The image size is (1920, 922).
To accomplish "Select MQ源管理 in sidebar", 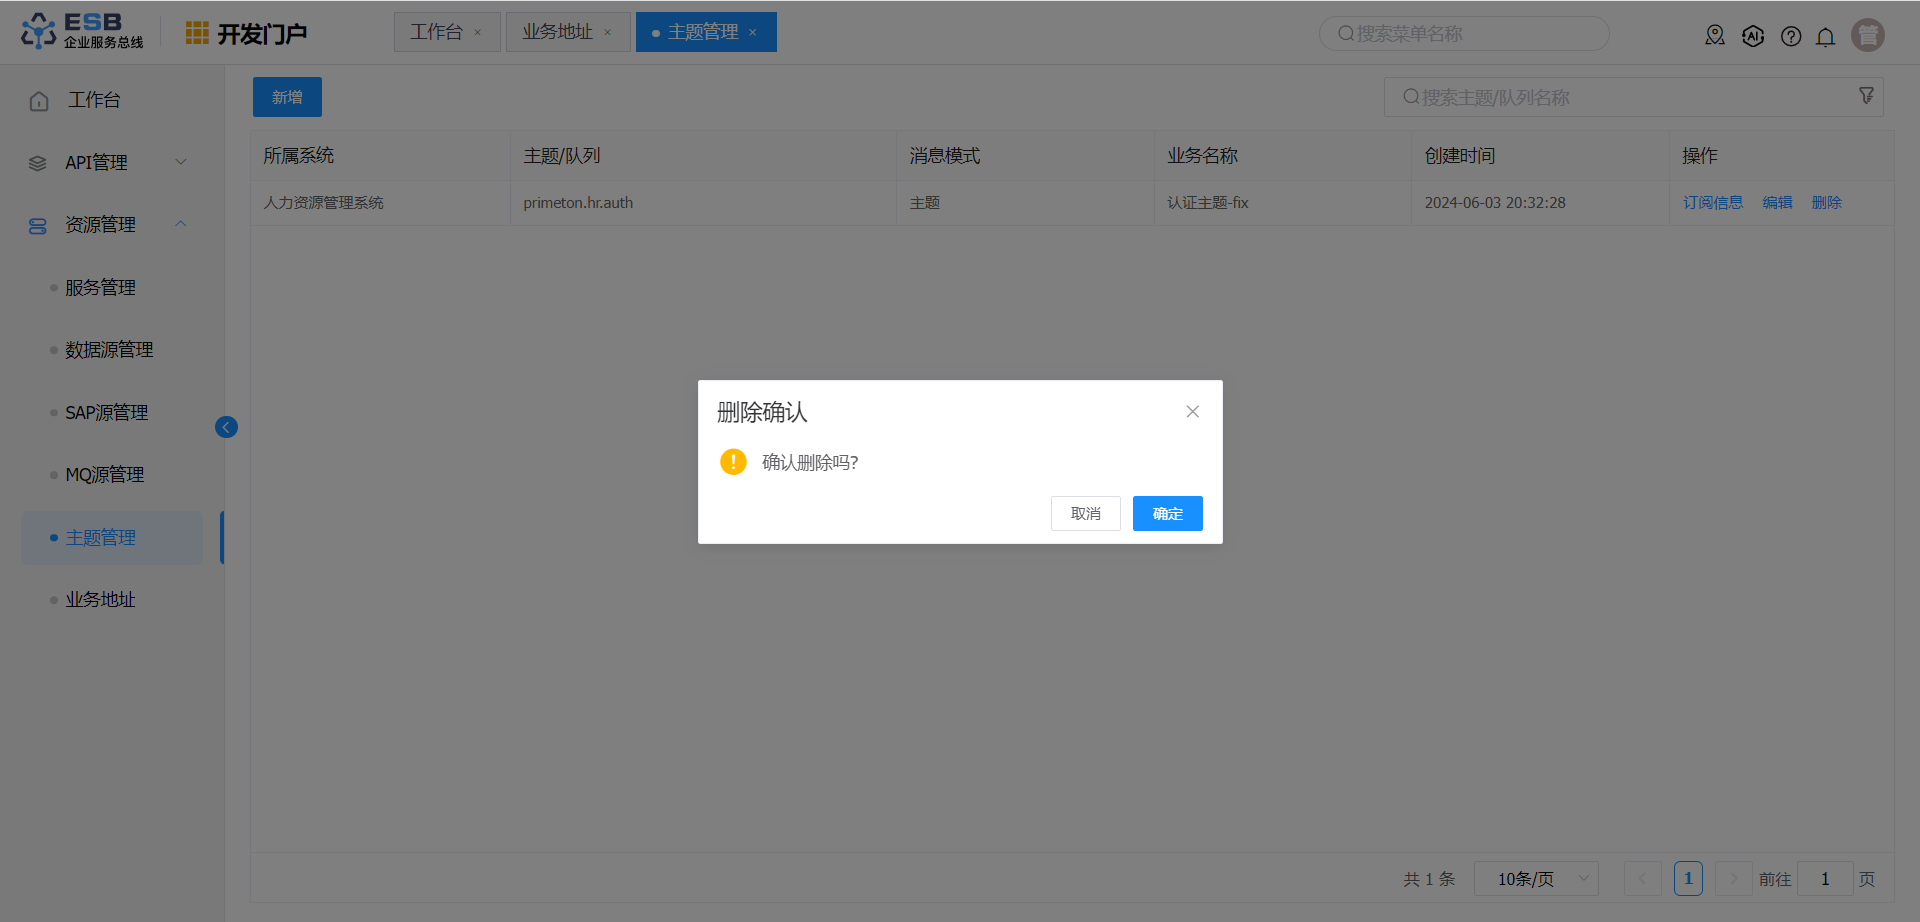I will coord(105,475).
